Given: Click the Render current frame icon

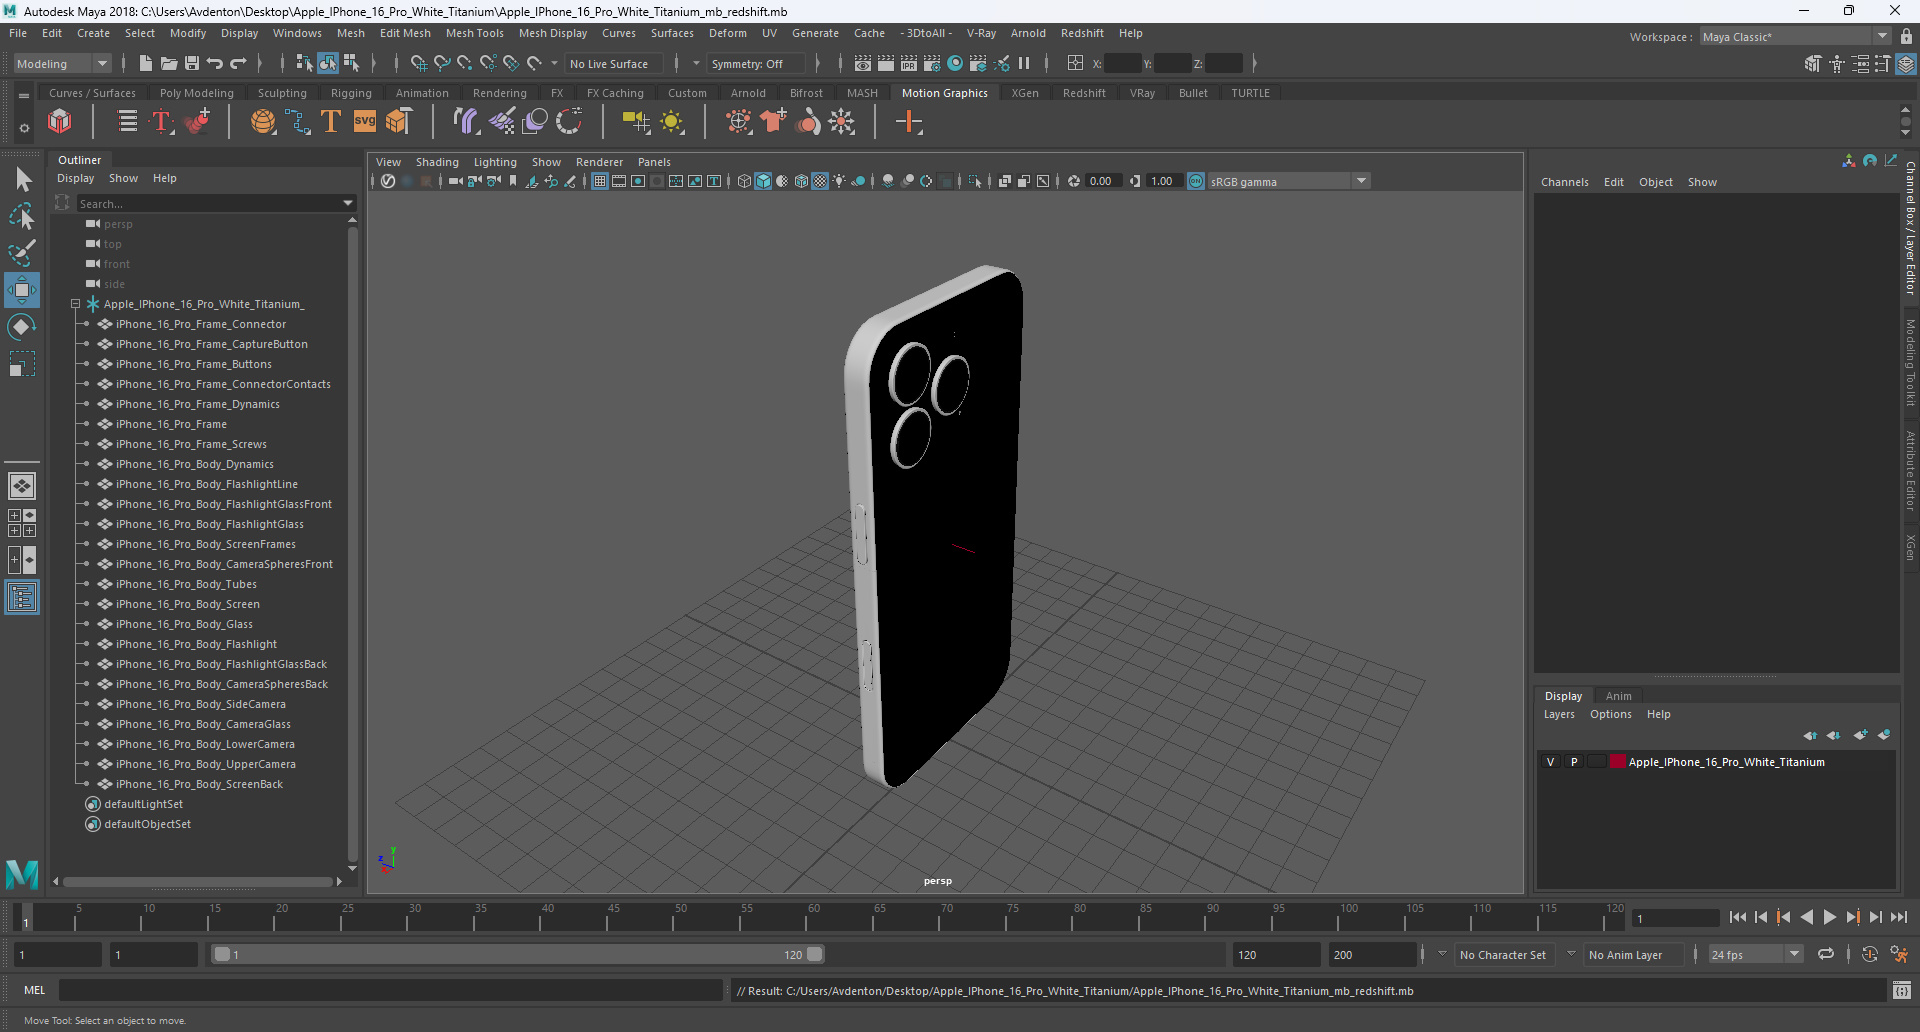Looking at the screenshot, I should click(886, 63).
